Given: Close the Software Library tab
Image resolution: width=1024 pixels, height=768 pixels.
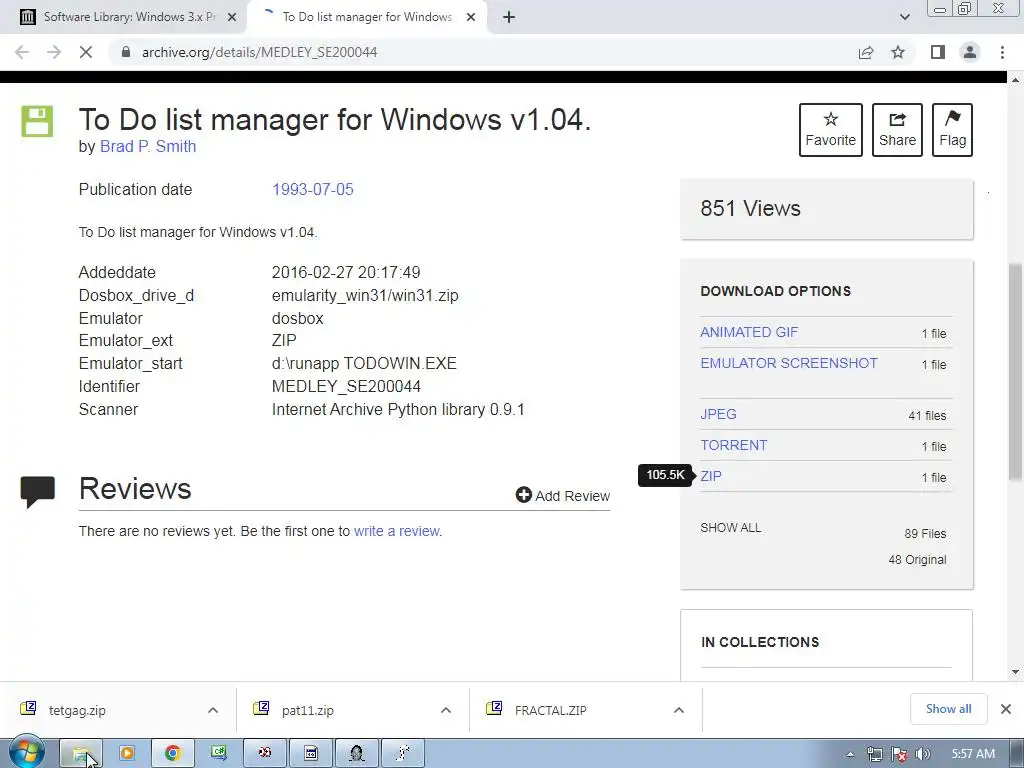Looking at the screenshot, I should coord(232,17).
